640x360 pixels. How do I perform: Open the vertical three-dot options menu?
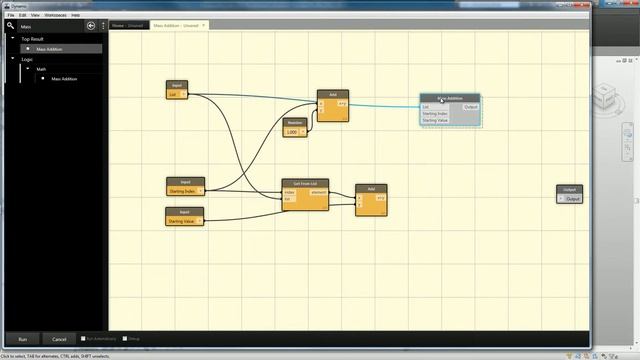(103, 26)
